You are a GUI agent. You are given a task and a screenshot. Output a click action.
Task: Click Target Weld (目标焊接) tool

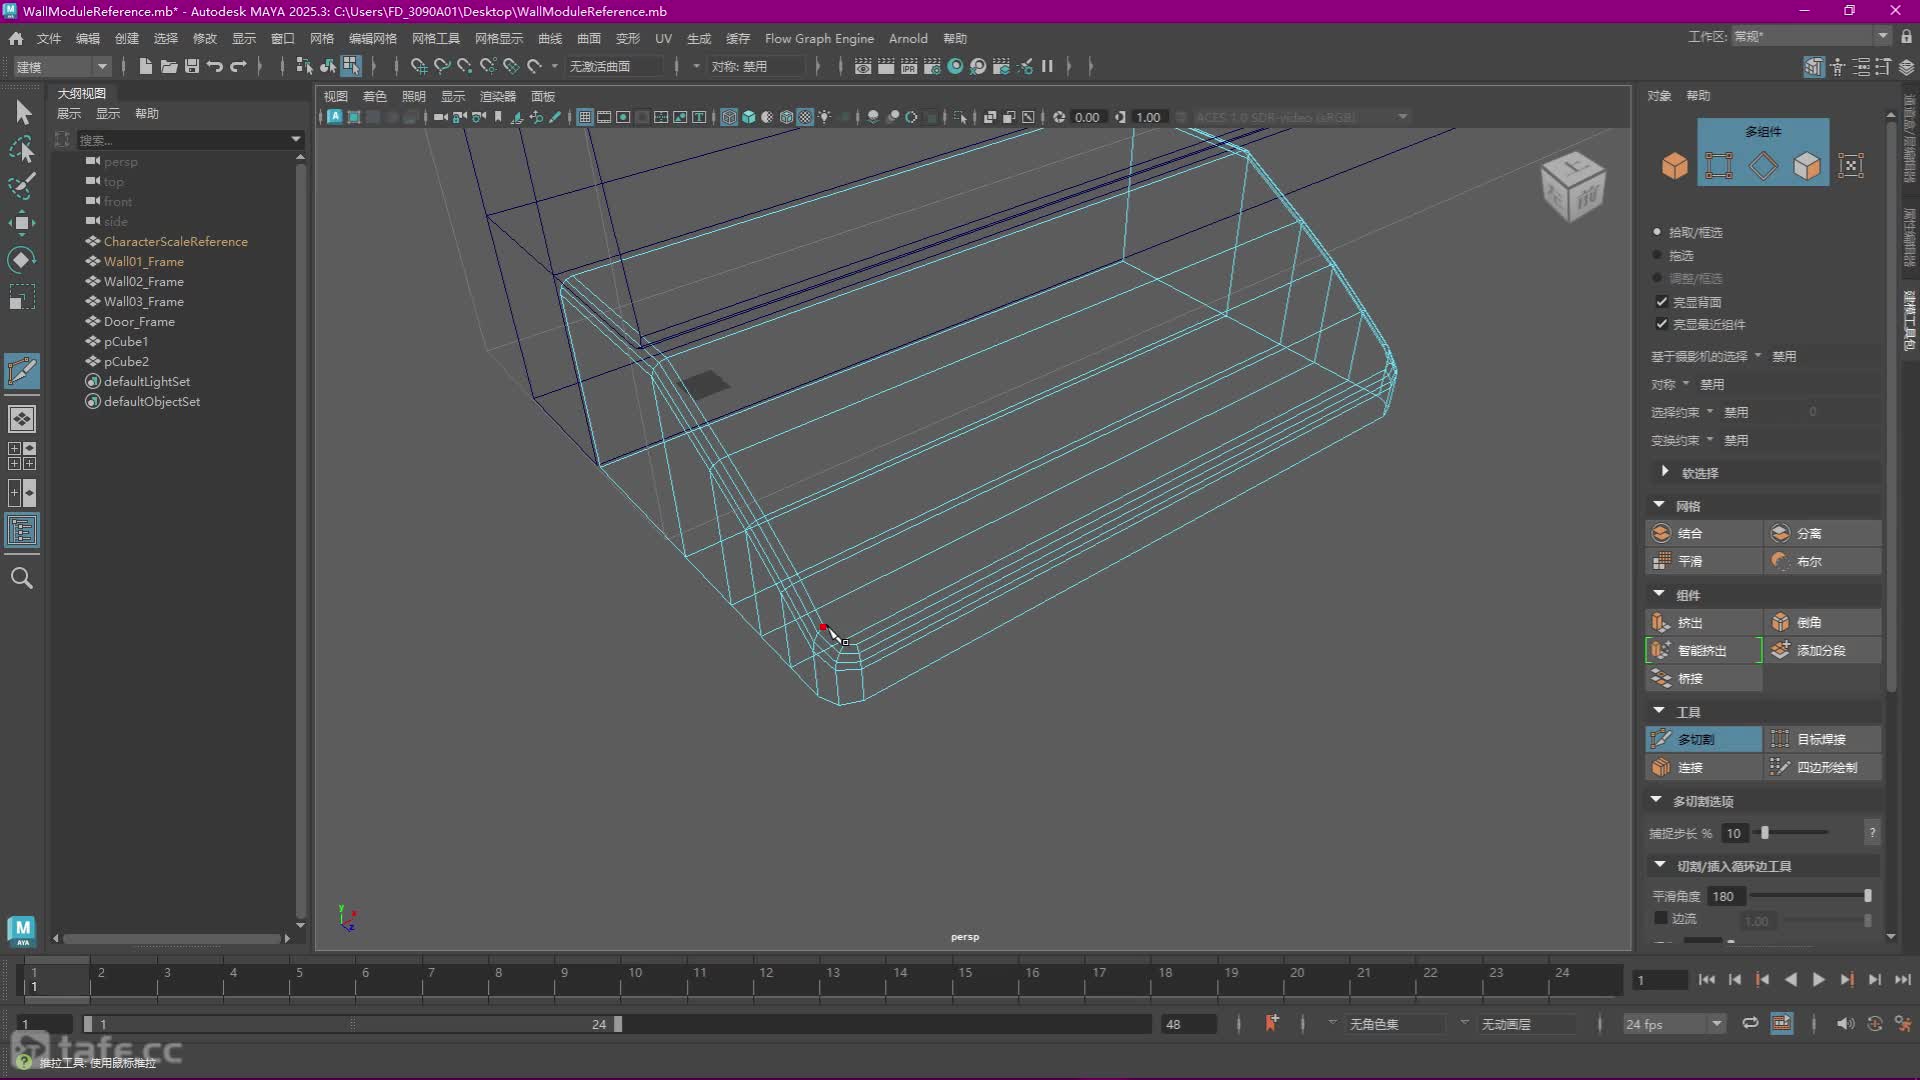[1821, 739]
